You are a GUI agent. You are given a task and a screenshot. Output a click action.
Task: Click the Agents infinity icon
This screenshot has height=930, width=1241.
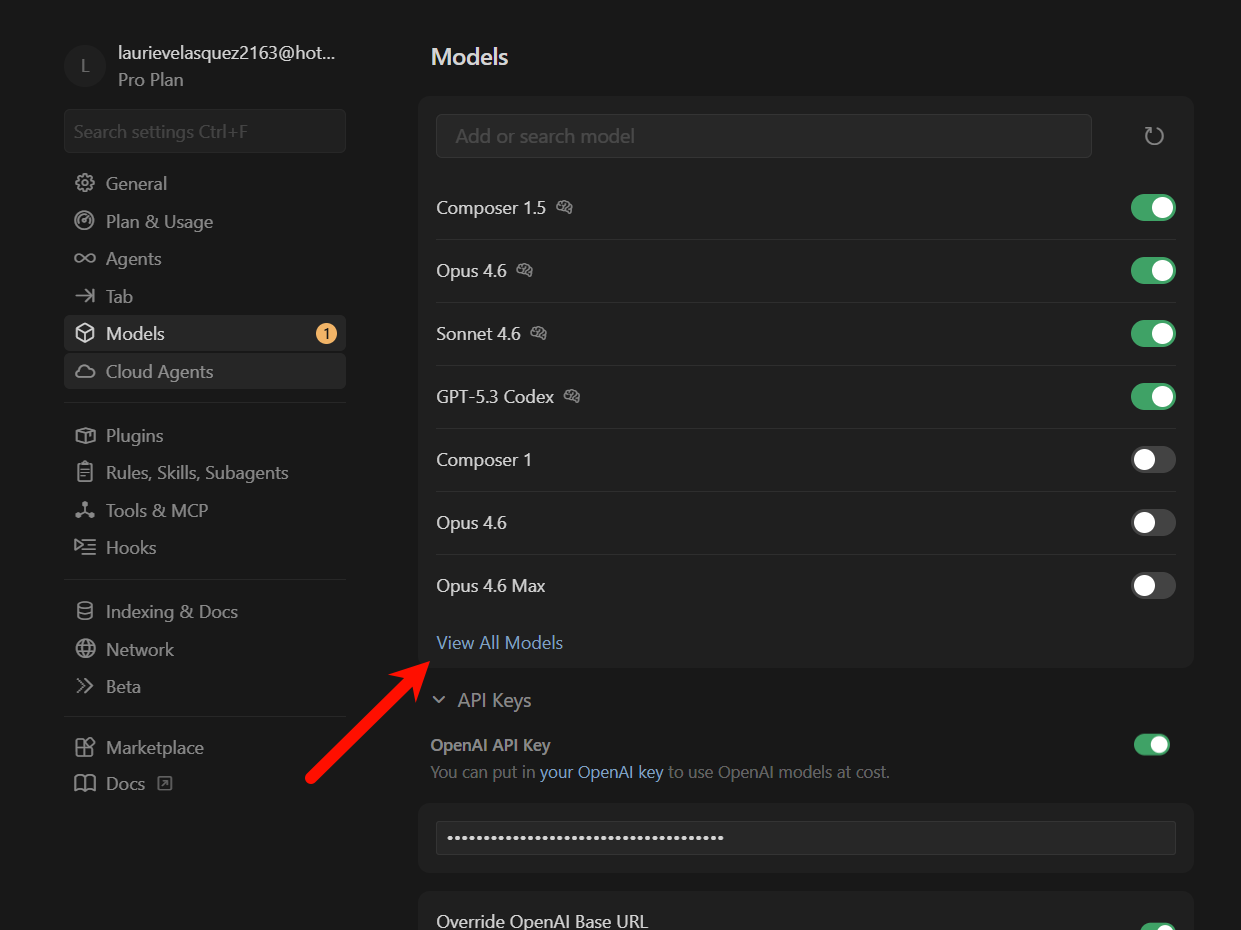85,259
